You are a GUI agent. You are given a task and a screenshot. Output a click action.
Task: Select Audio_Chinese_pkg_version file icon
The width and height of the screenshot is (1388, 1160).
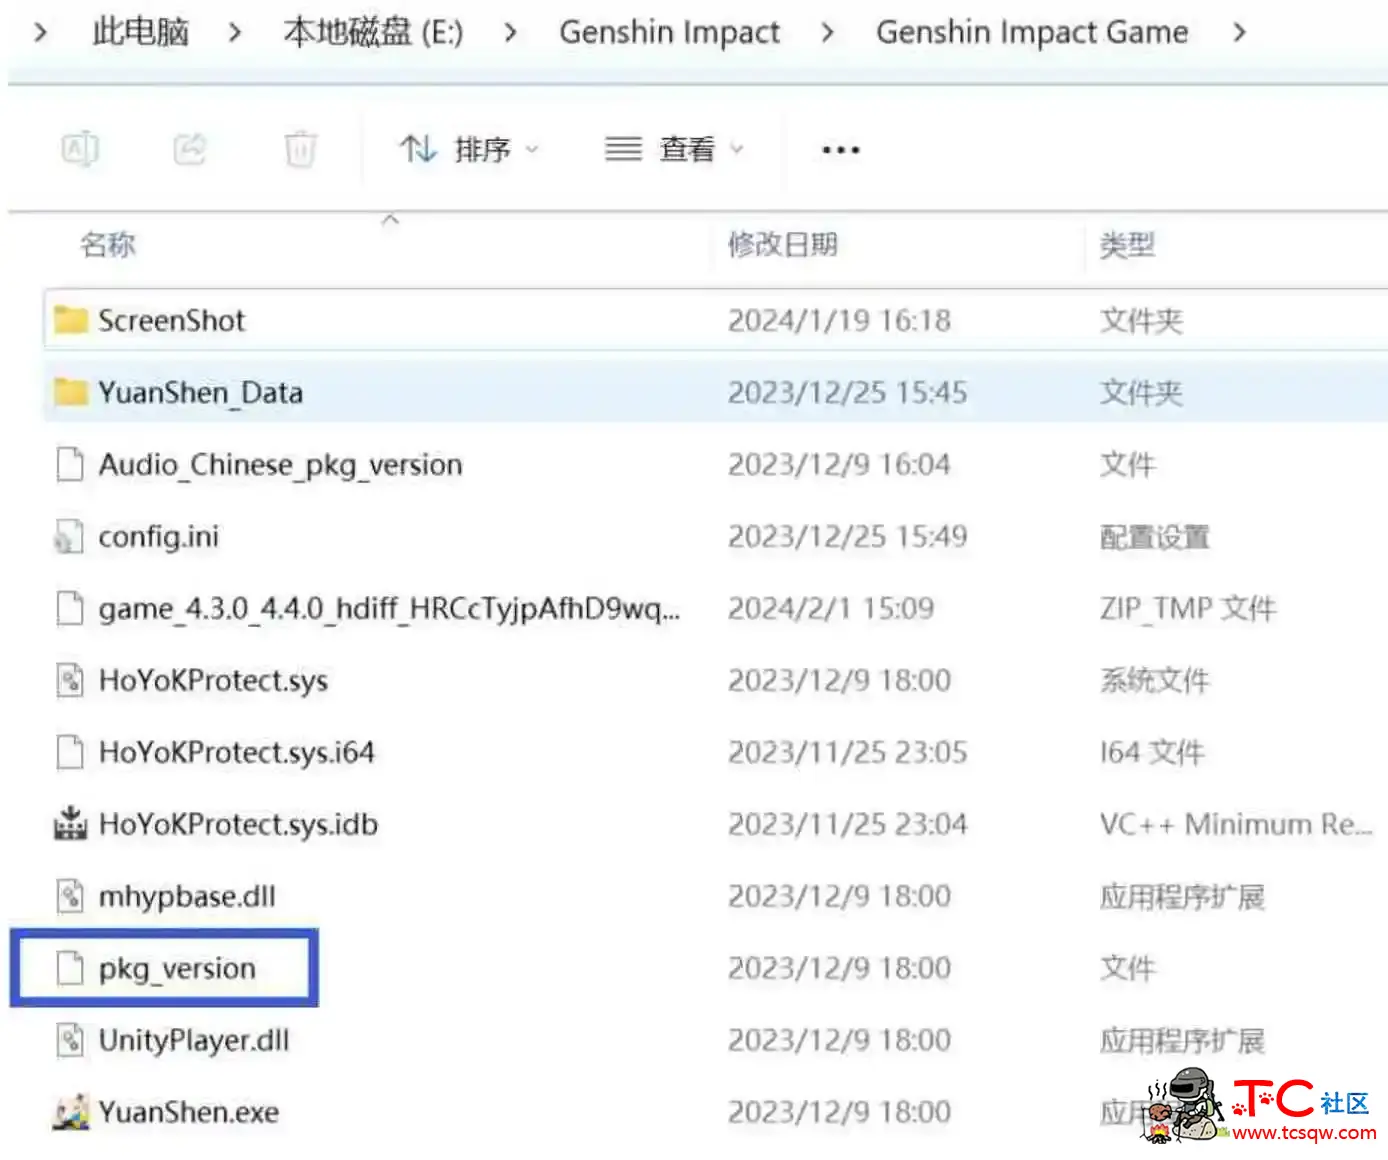[70, 464]
